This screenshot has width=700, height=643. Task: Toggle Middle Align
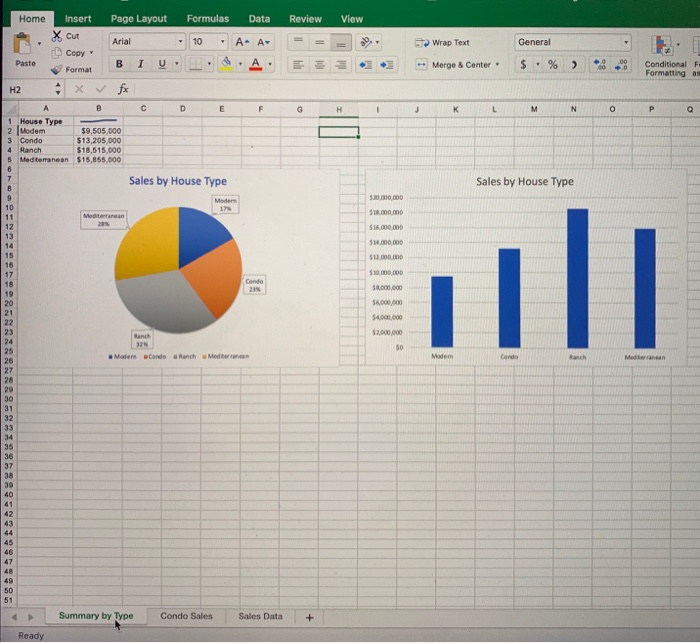click(x=320, y=42)
